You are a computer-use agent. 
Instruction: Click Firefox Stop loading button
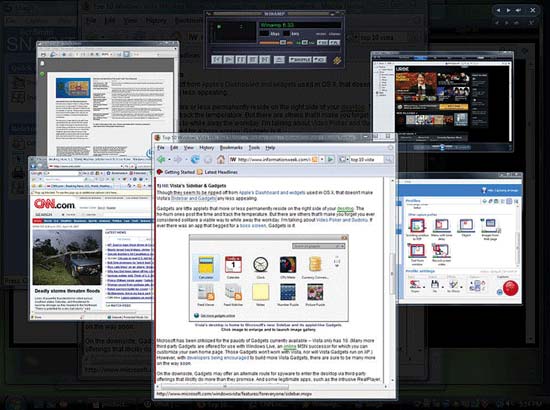coord(208,160)
